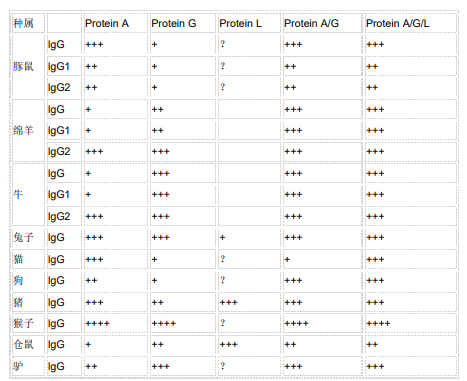Select the Protein A/G header cell
The image size is (467, 381).
coord(323,23)
